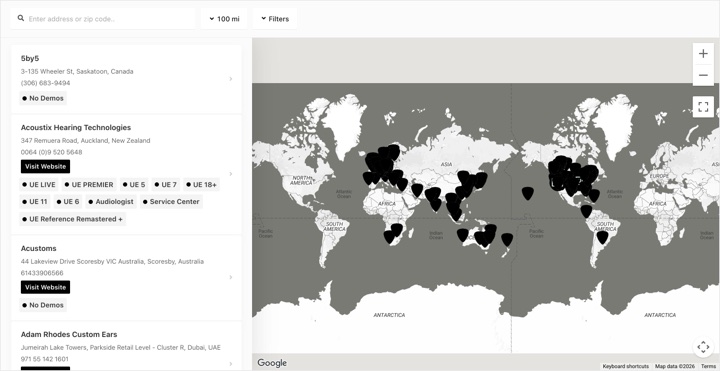Screen dimensions: 720x371
Task: Click UE Reference Remastered + tag
Action: pos(73,219)
